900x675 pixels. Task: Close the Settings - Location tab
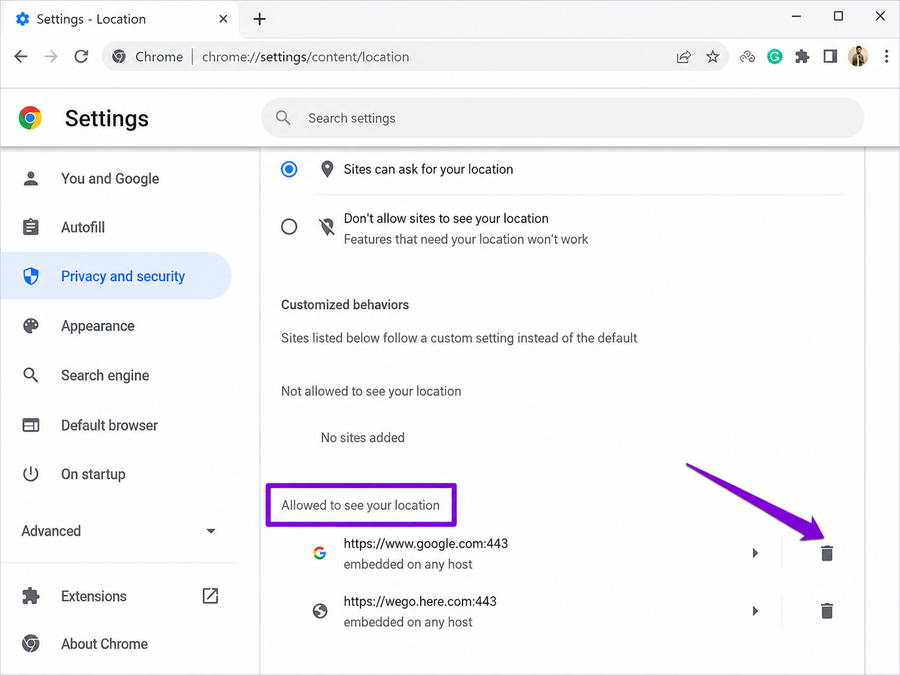coord(223,19)
